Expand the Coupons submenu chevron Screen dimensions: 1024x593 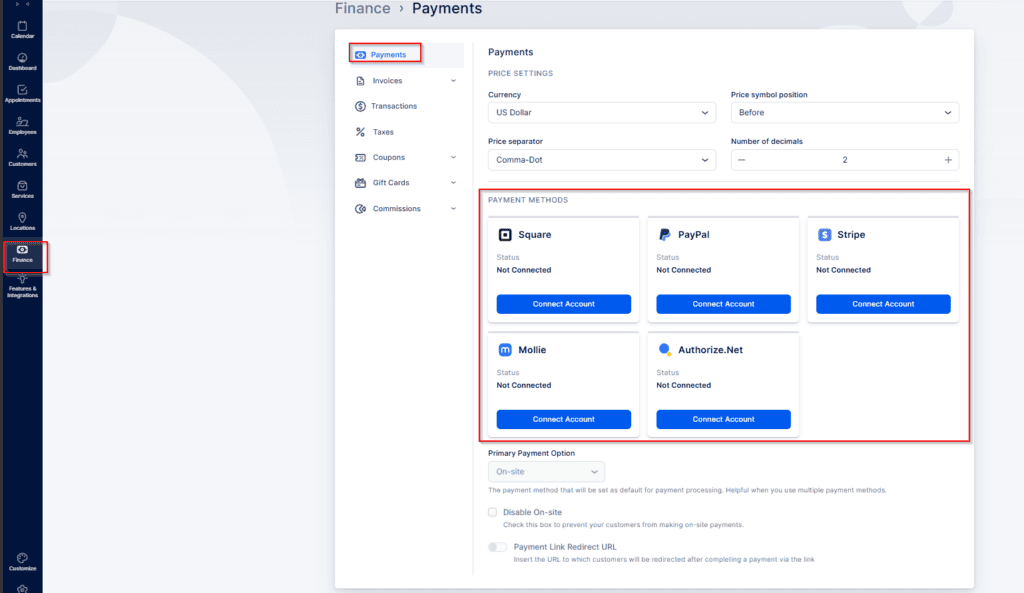[x=453, y=157]
